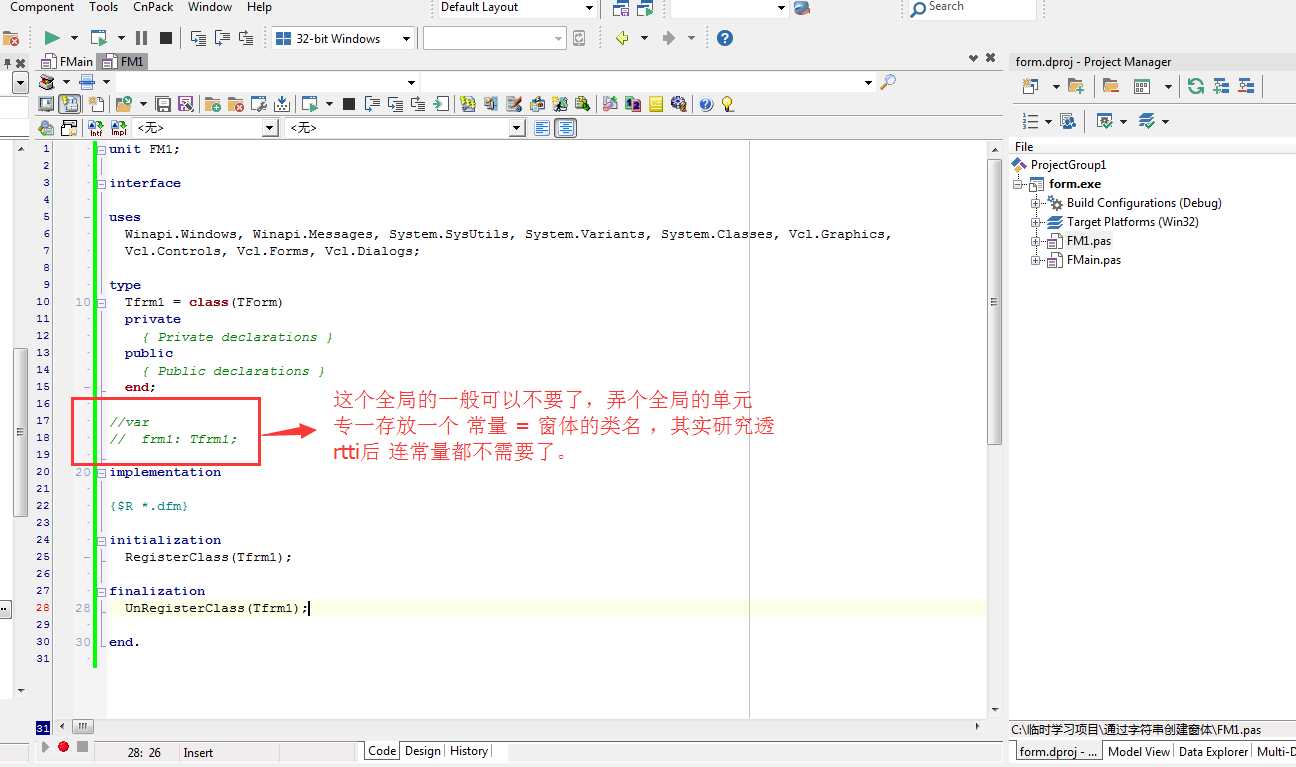Click RegisterClass(Tfrm1); code line
Viewport: 1296px width, 767px height.
208,557
